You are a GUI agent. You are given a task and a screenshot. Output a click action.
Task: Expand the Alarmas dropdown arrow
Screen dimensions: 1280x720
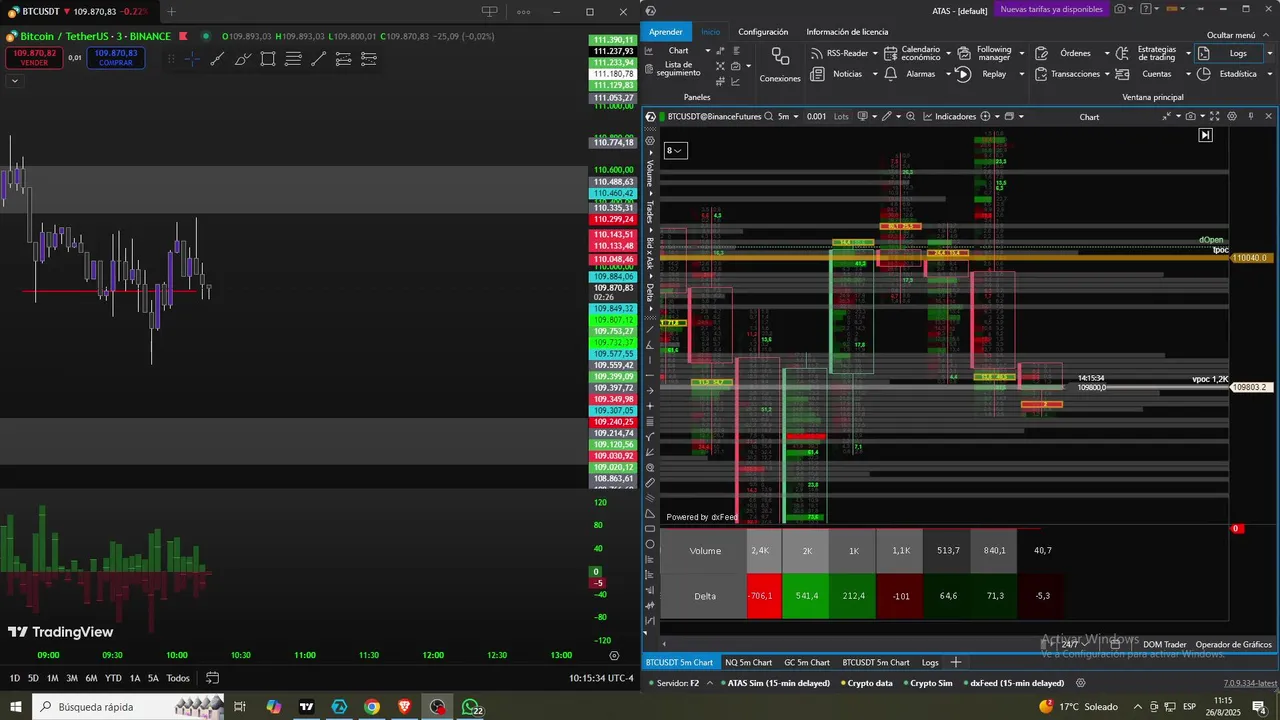pyautogui.click(x=947, y=74)
